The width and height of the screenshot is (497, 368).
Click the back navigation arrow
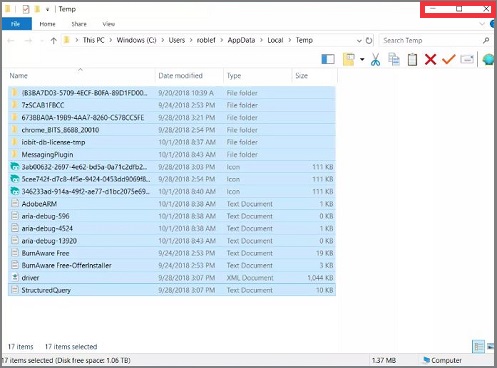click(x=11, y=41)
